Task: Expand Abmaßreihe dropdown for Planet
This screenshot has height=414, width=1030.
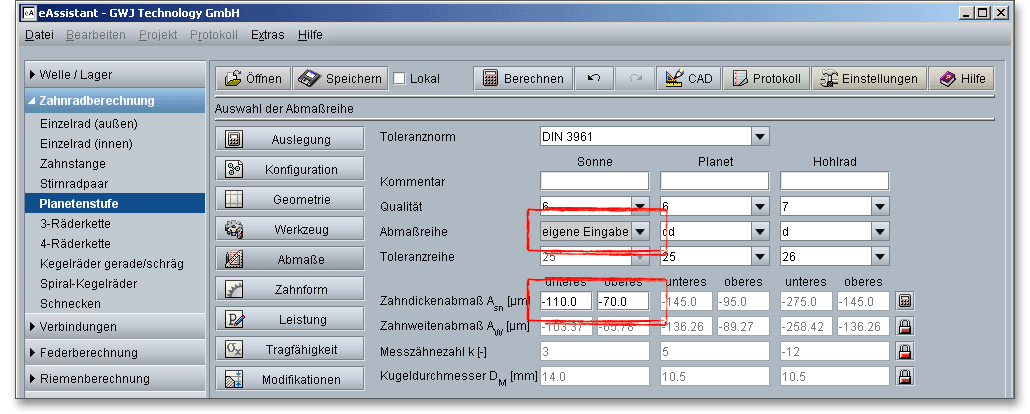Action: point(760,231)
